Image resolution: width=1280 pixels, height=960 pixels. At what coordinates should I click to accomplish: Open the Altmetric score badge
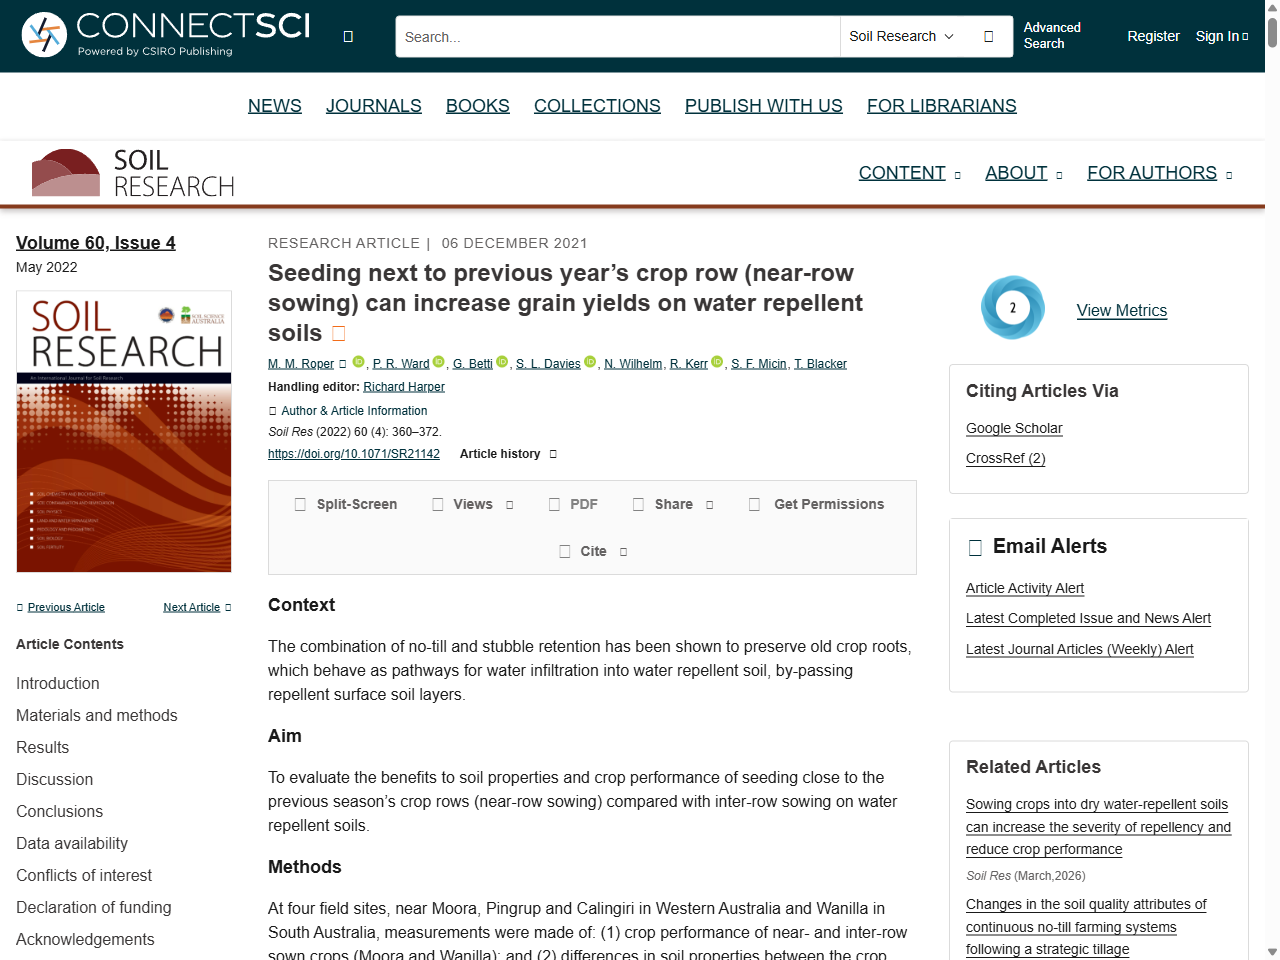point(1012,308)
